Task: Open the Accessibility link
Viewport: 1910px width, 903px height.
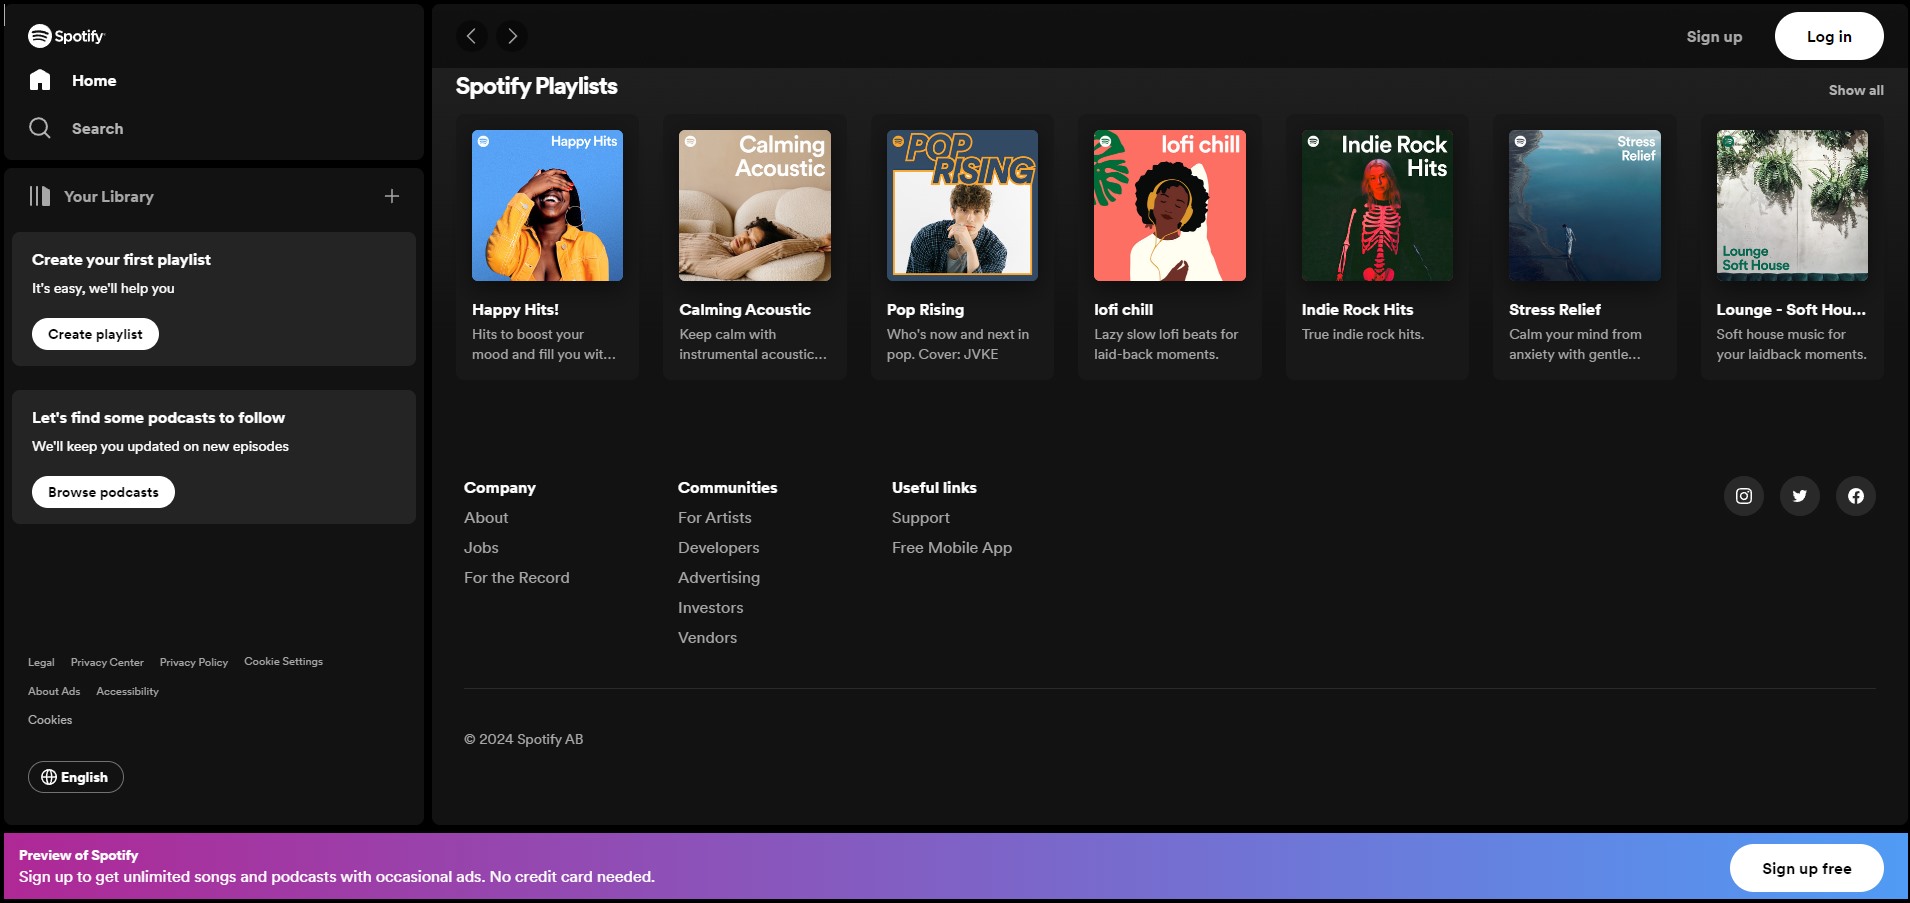Action: pyautogui.click(x=127, y=691)
